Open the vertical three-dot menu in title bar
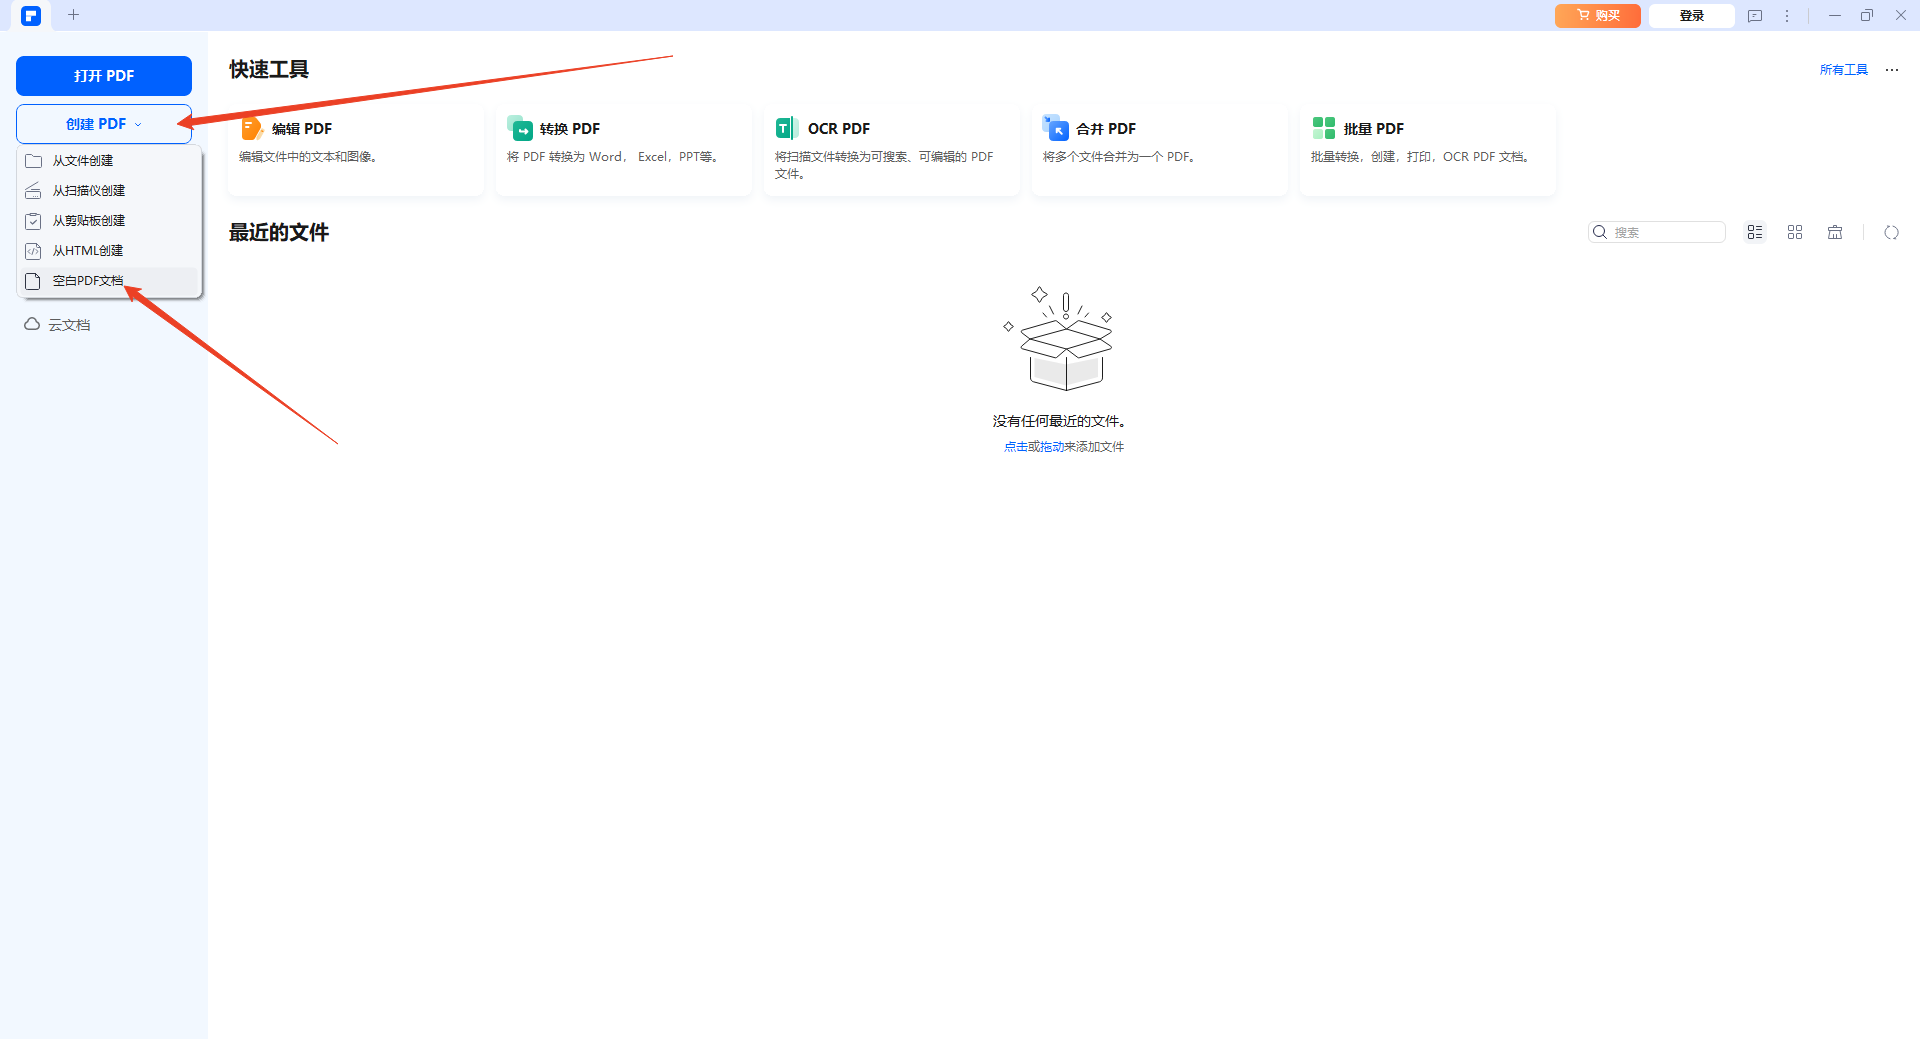Viewport: 1920px width, 1039px height. (1787, 16)
